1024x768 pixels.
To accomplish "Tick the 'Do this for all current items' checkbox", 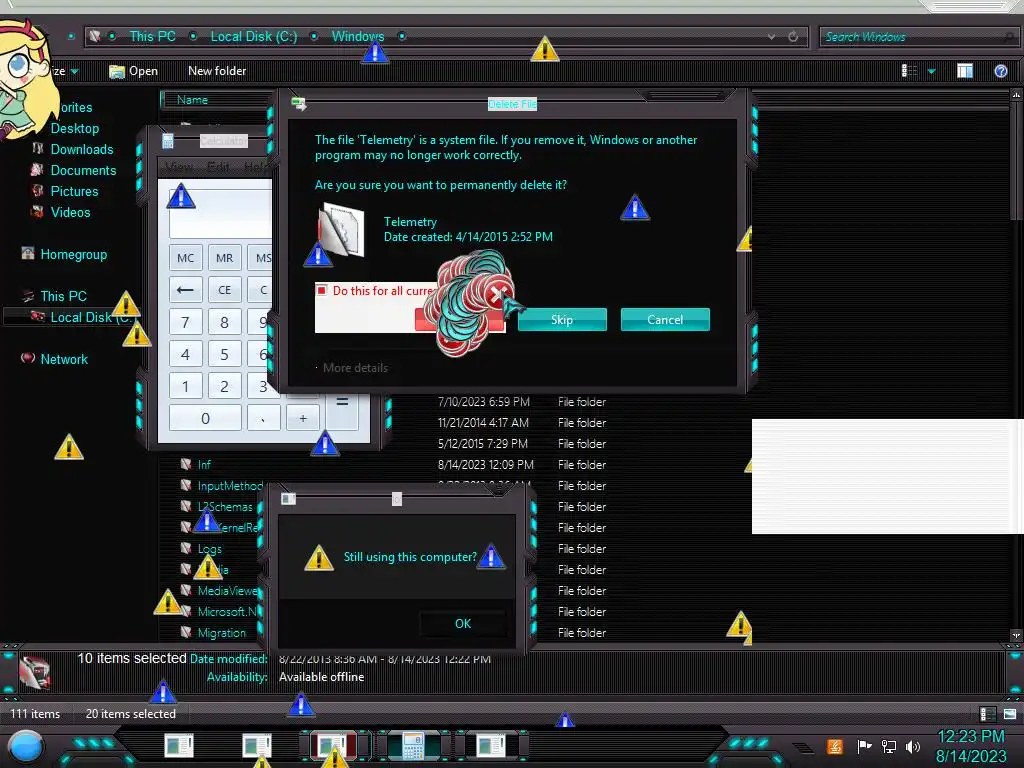I will click(x=322, y=290).
